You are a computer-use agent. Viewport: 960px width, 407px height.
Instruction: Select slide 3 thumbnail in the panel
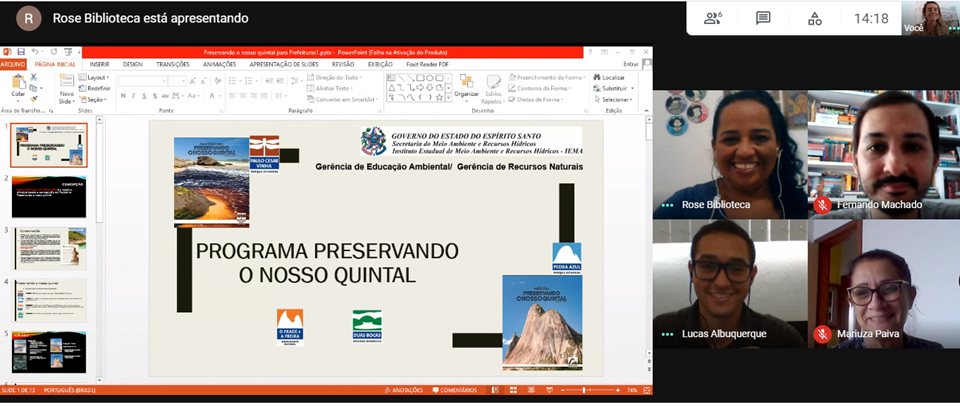pyautogui.click(x=49, y=248)
